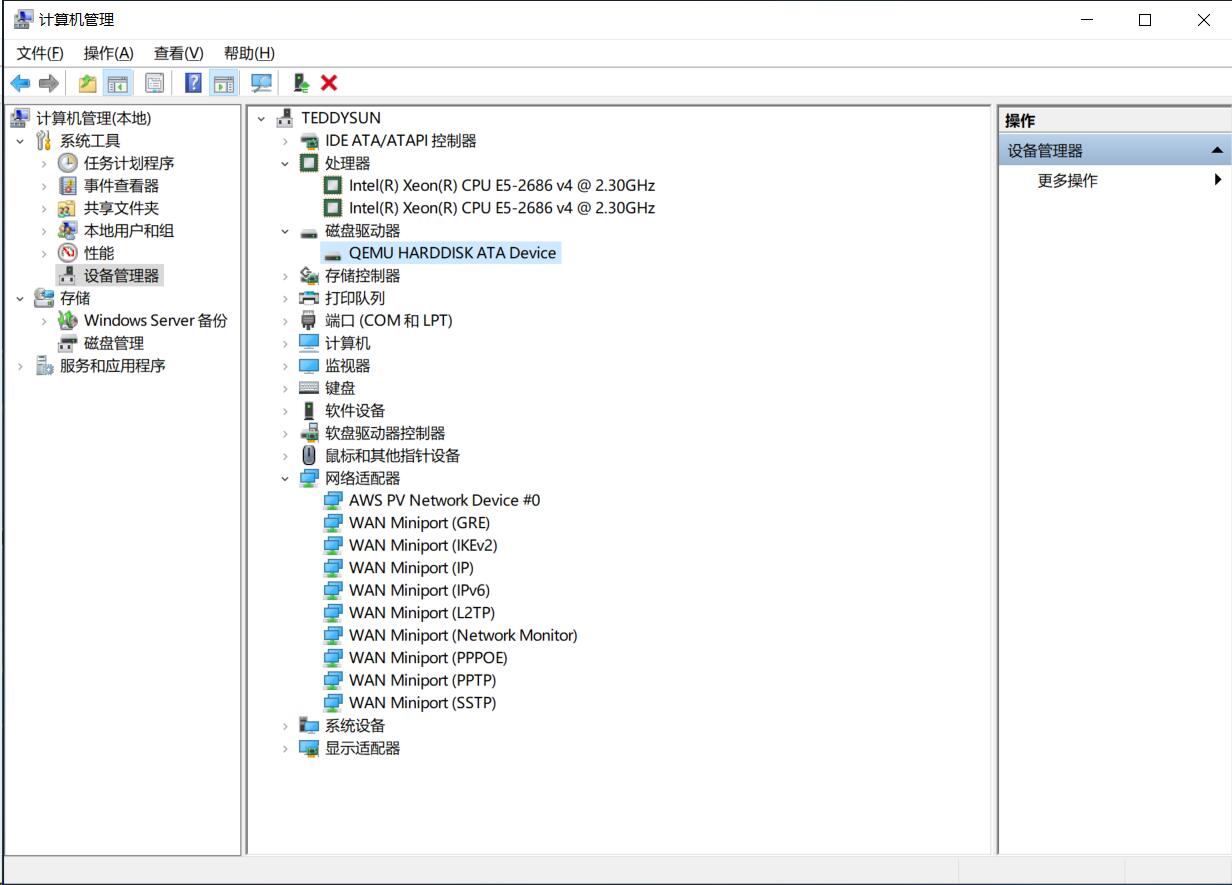
Task: Select WAN Miniport (PPTP) adapter
Action: [x=422, y=680]
